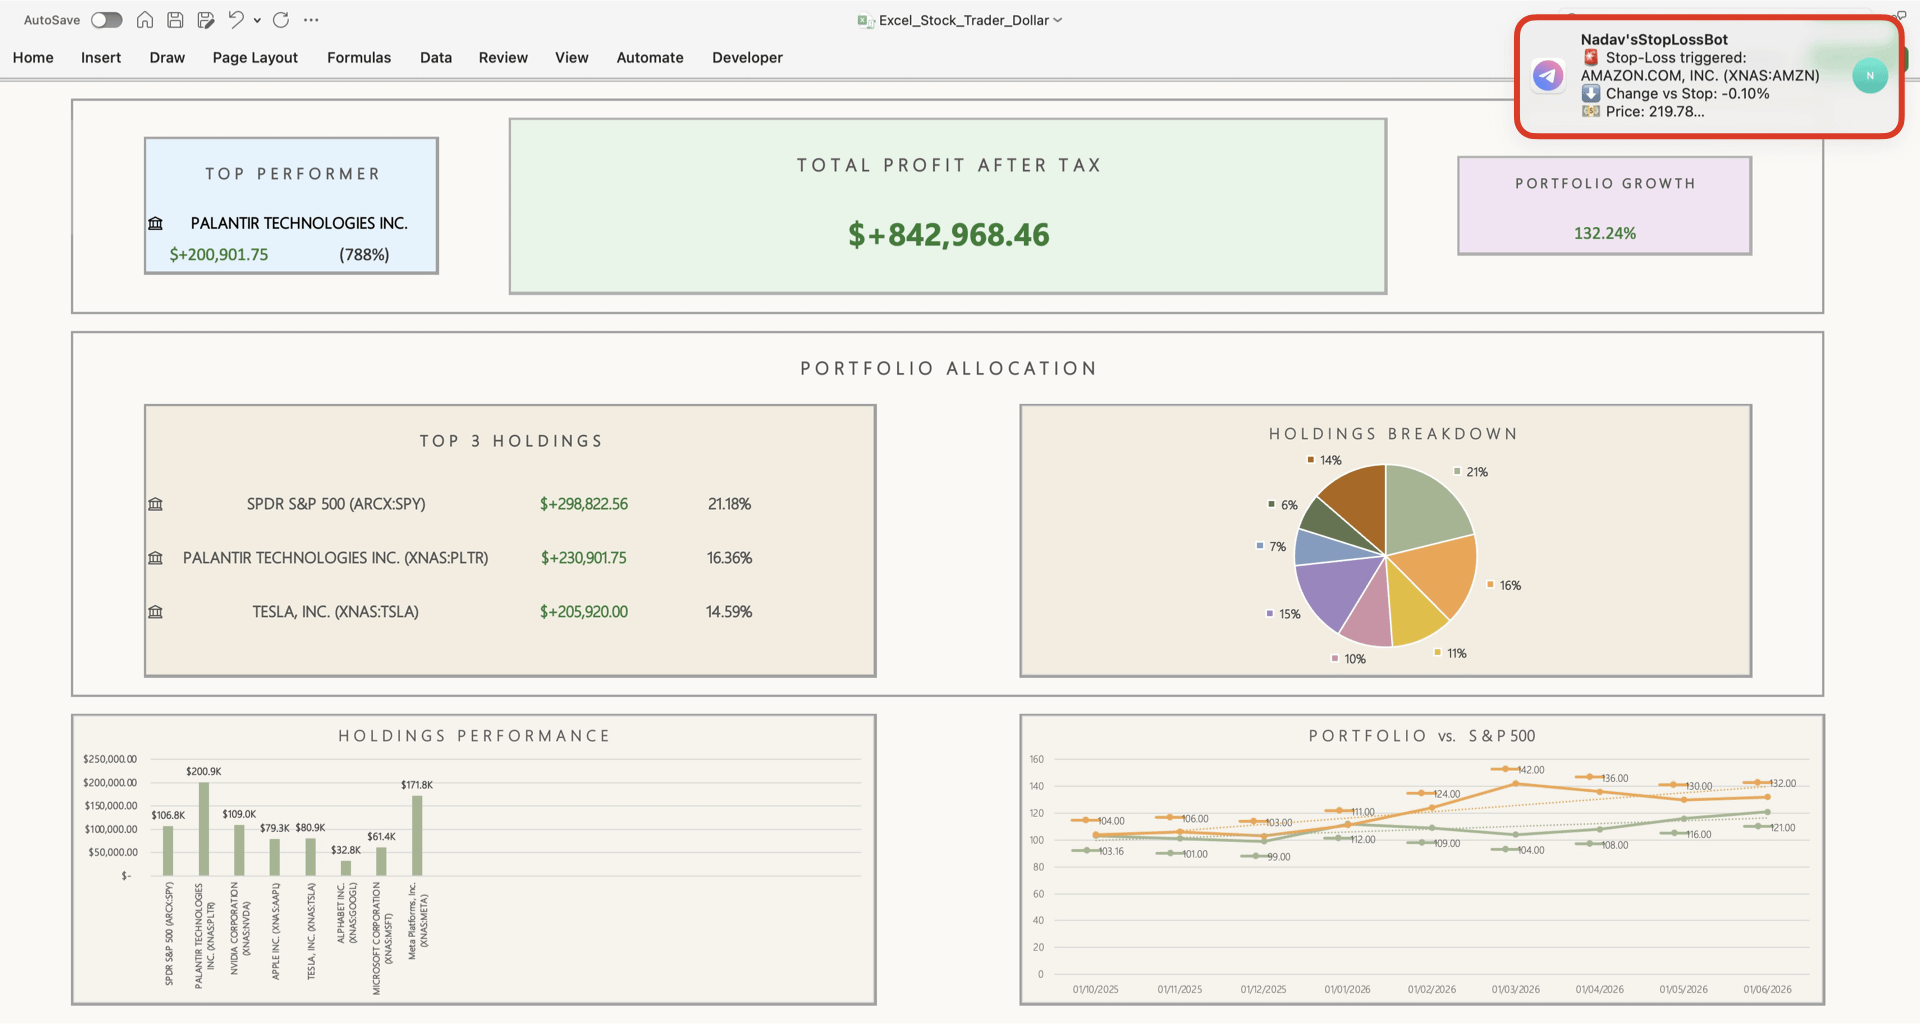Open the Nadav'sStopLossBot notification title
This screenshot has height=1024, width=1920.
pos(1653,40)
